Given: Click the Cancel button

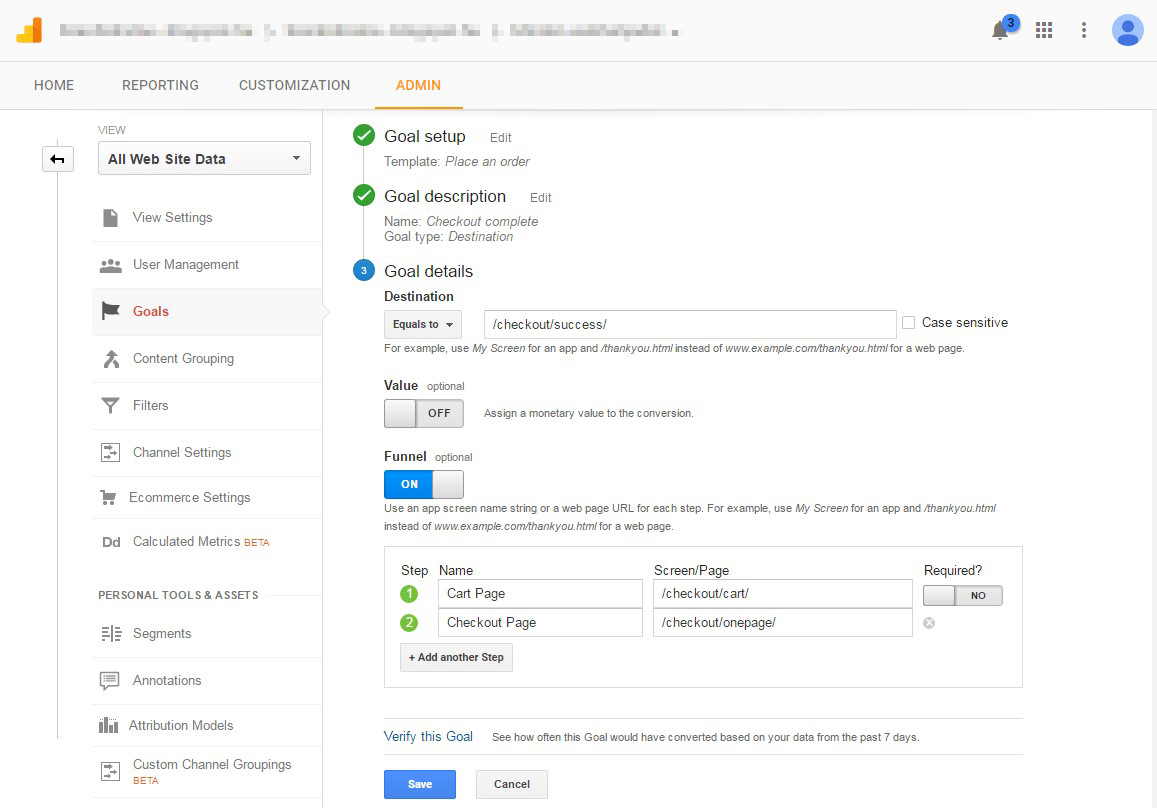Looking at the screenshot, I should click(x=511, y=784).
